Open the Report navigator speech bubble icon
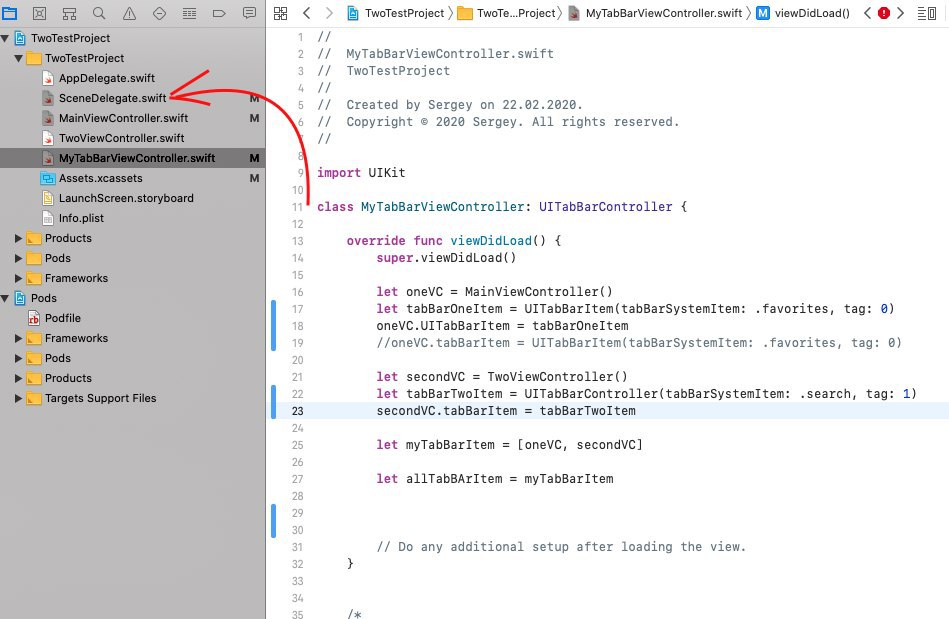This screenshot has width=949, height=619. [x=249, y=13]
